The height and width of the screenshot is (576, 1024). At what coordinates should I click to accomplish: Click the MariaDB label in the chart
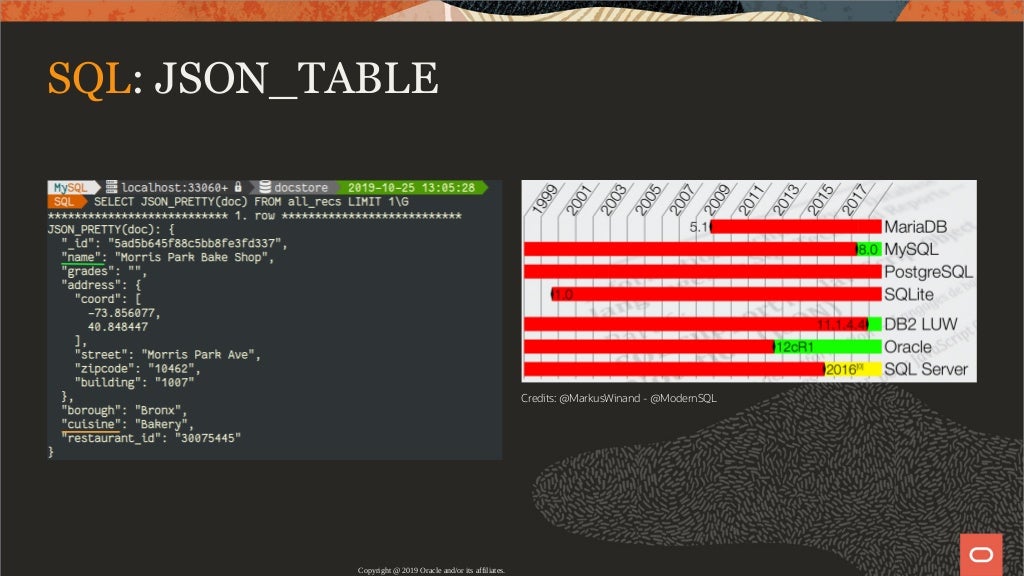pyautogui.click(x=915, y=227)
